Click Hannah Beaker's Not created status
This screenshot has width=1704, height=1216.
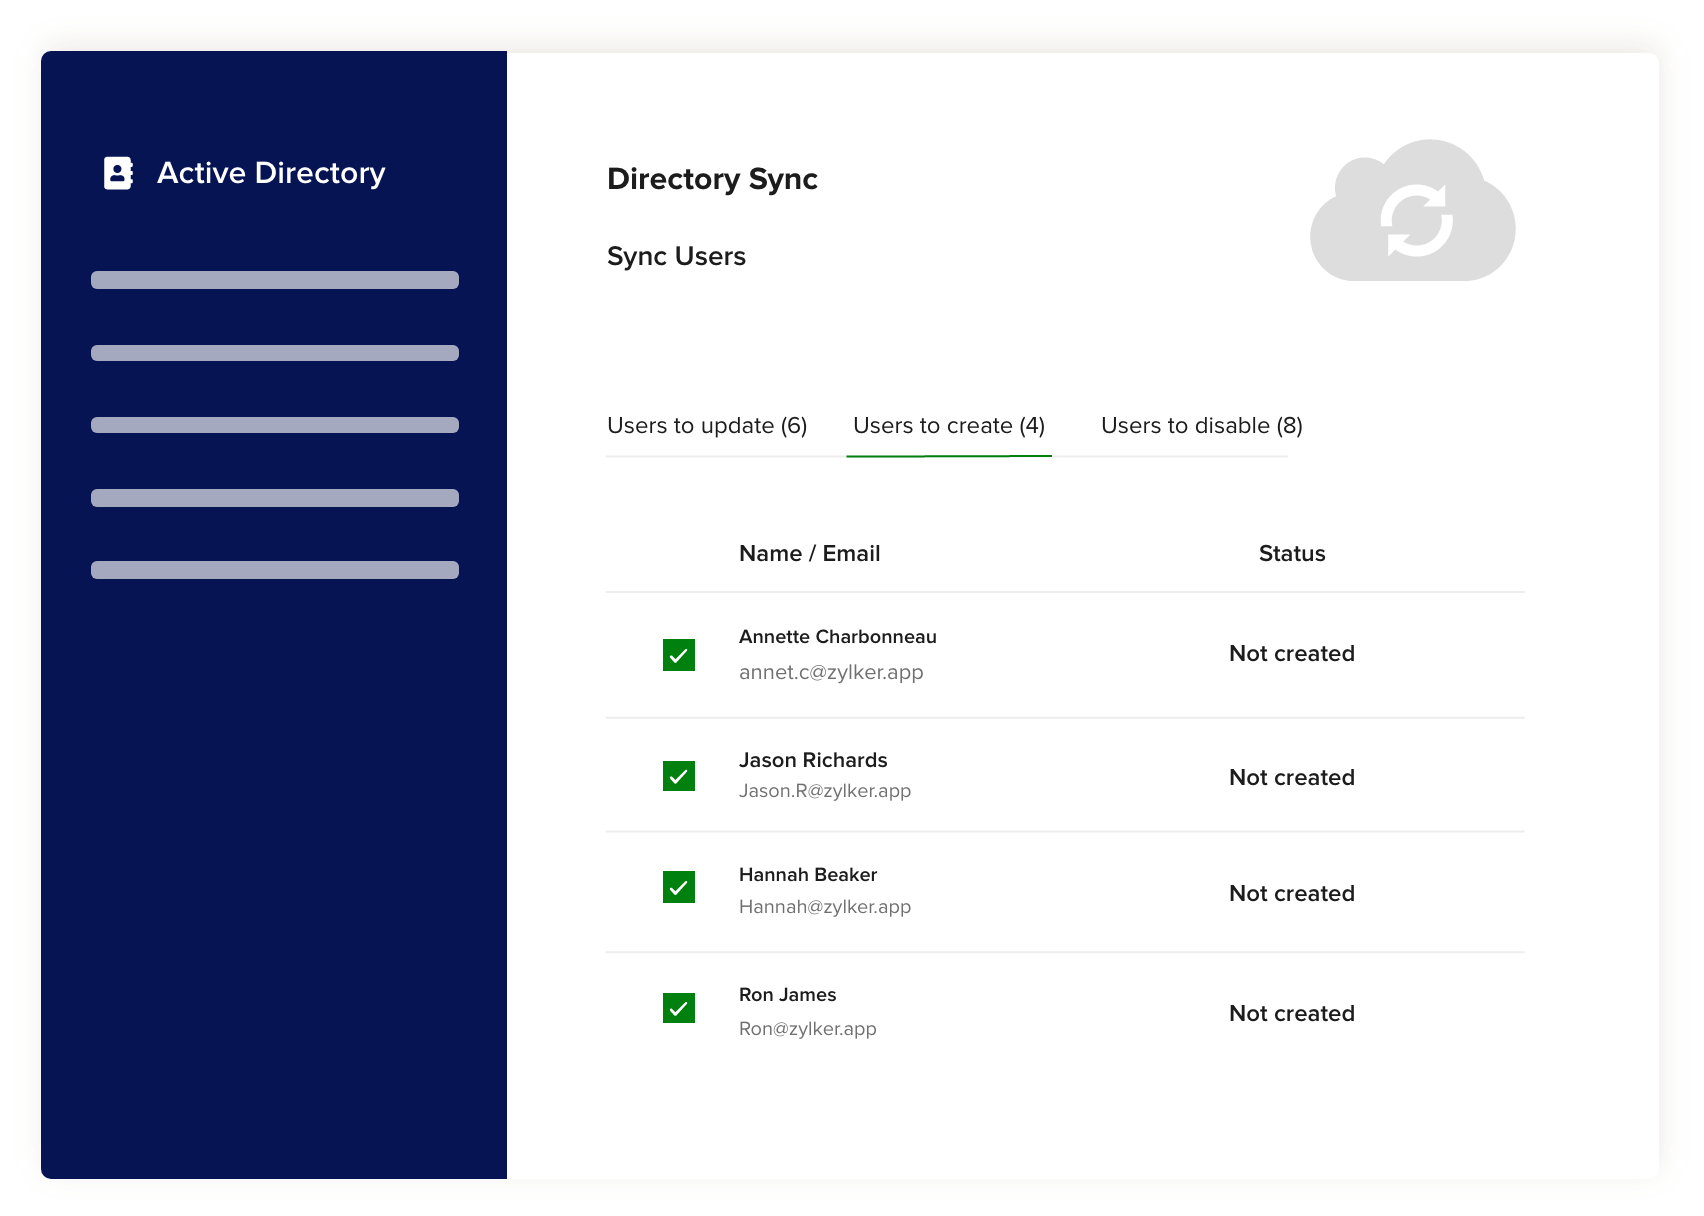[x=1291, y=893]
